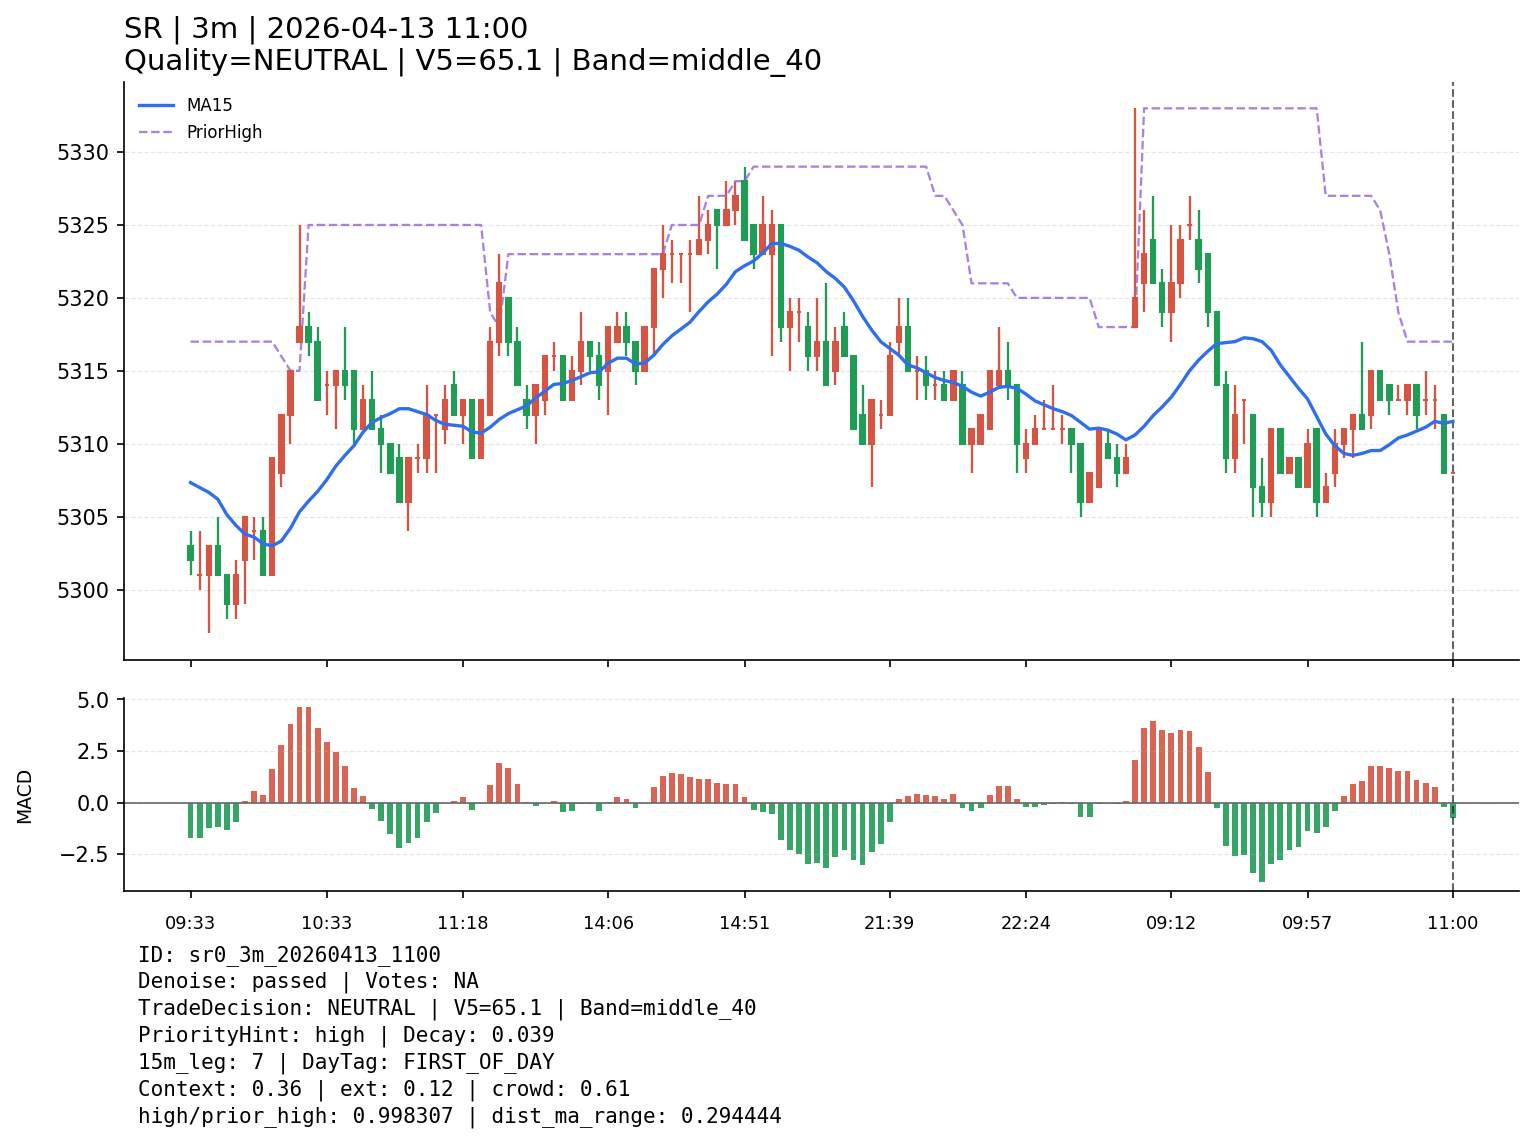
Task: Select the MA15 legend label
Action: tap(209, 105)
